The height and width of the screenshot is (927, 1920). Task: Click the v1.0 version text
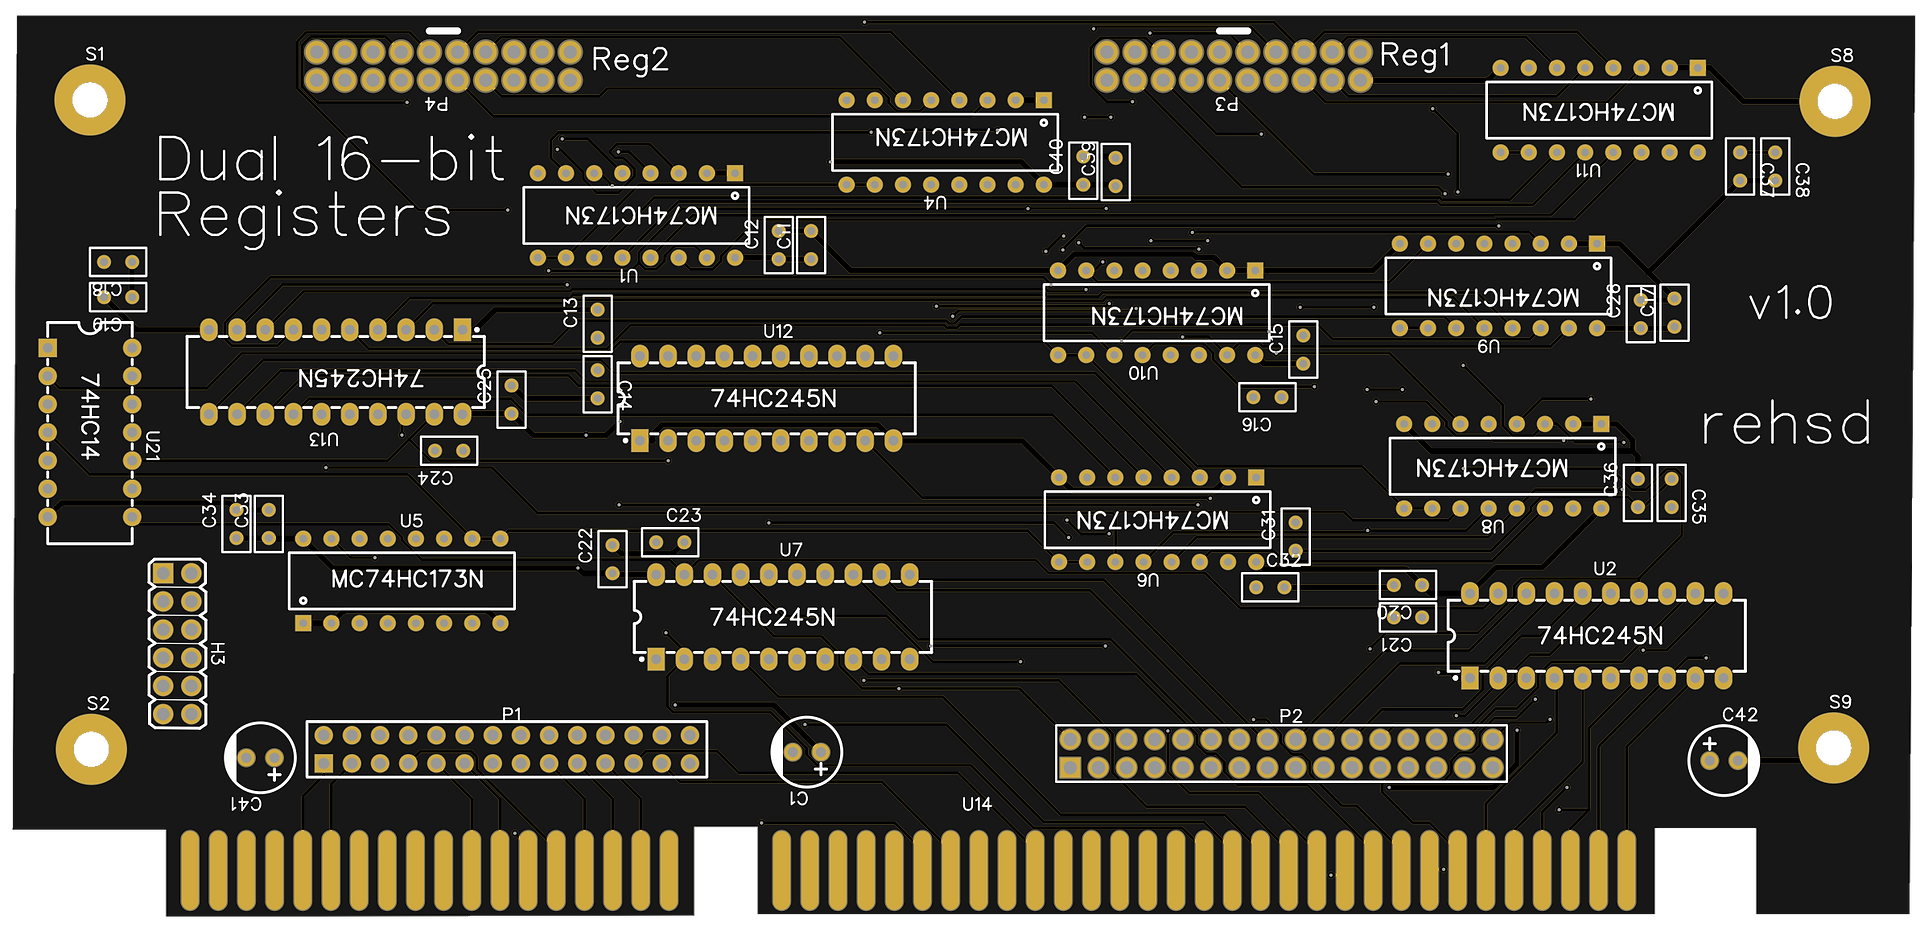pos(1791,303)
